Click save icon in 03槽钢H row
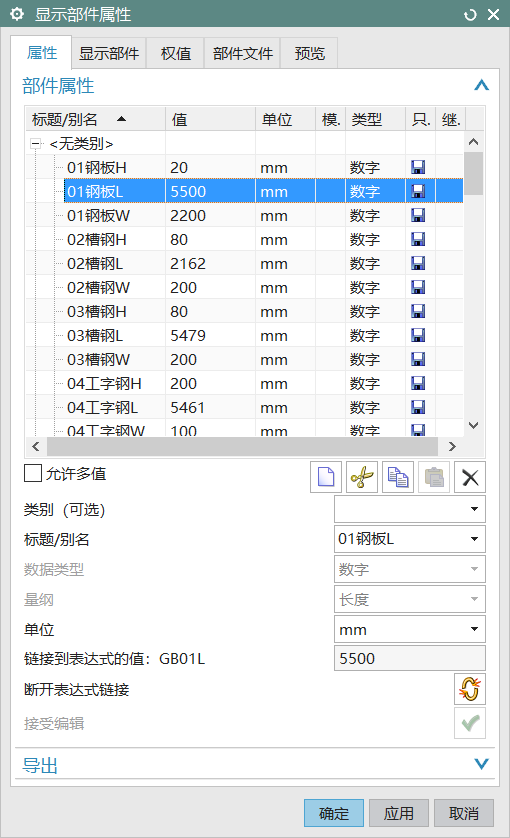The width and height of the screenshot is (510, 838). pyautogui.click(x=418, y=312)
